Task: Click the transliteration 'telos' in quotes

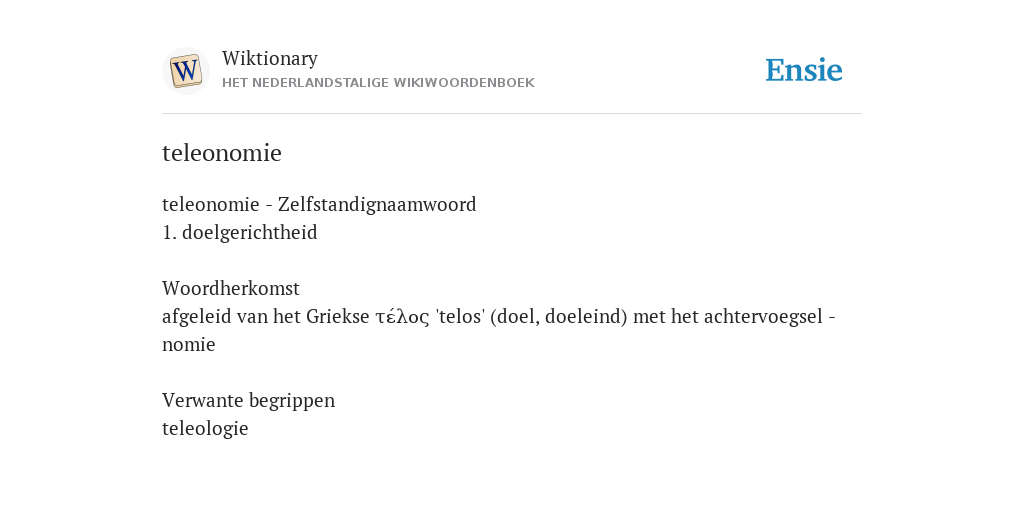Action: (x=460, y=317)
